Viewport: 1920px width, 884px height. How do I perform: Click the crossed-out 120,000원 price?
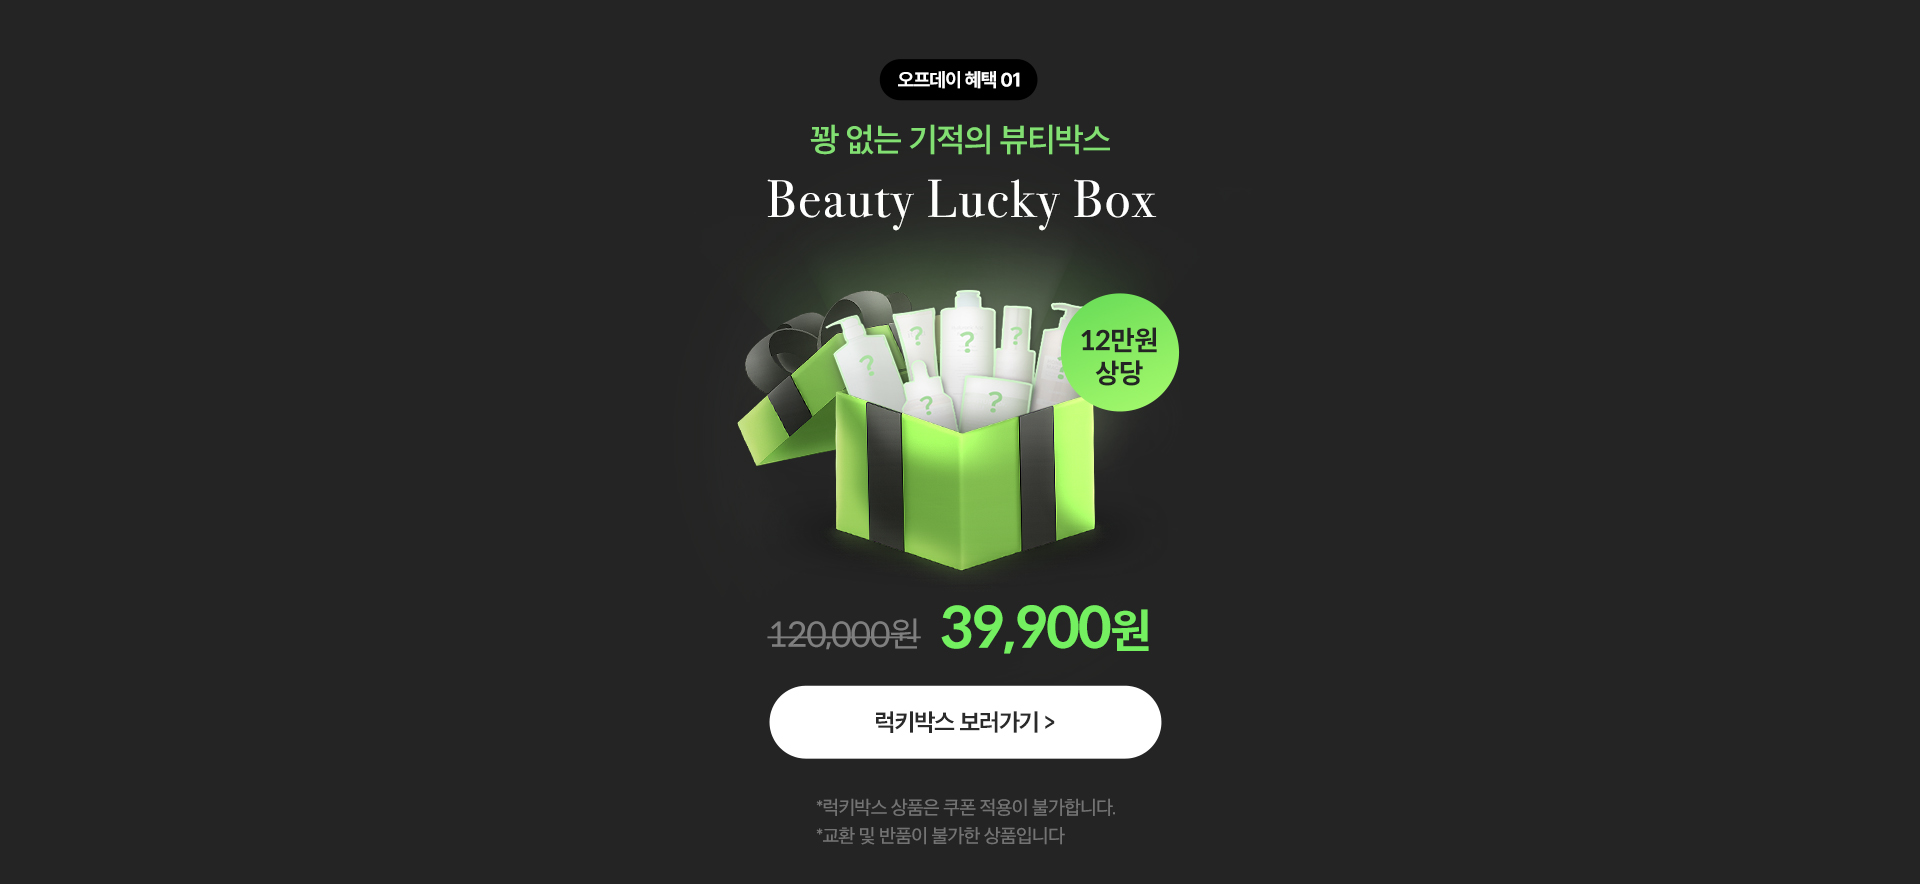(843, 634)
